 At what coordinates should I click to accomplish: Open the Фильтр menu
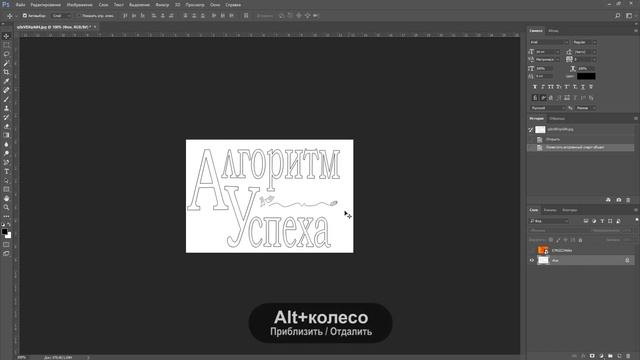click(162, 5)
